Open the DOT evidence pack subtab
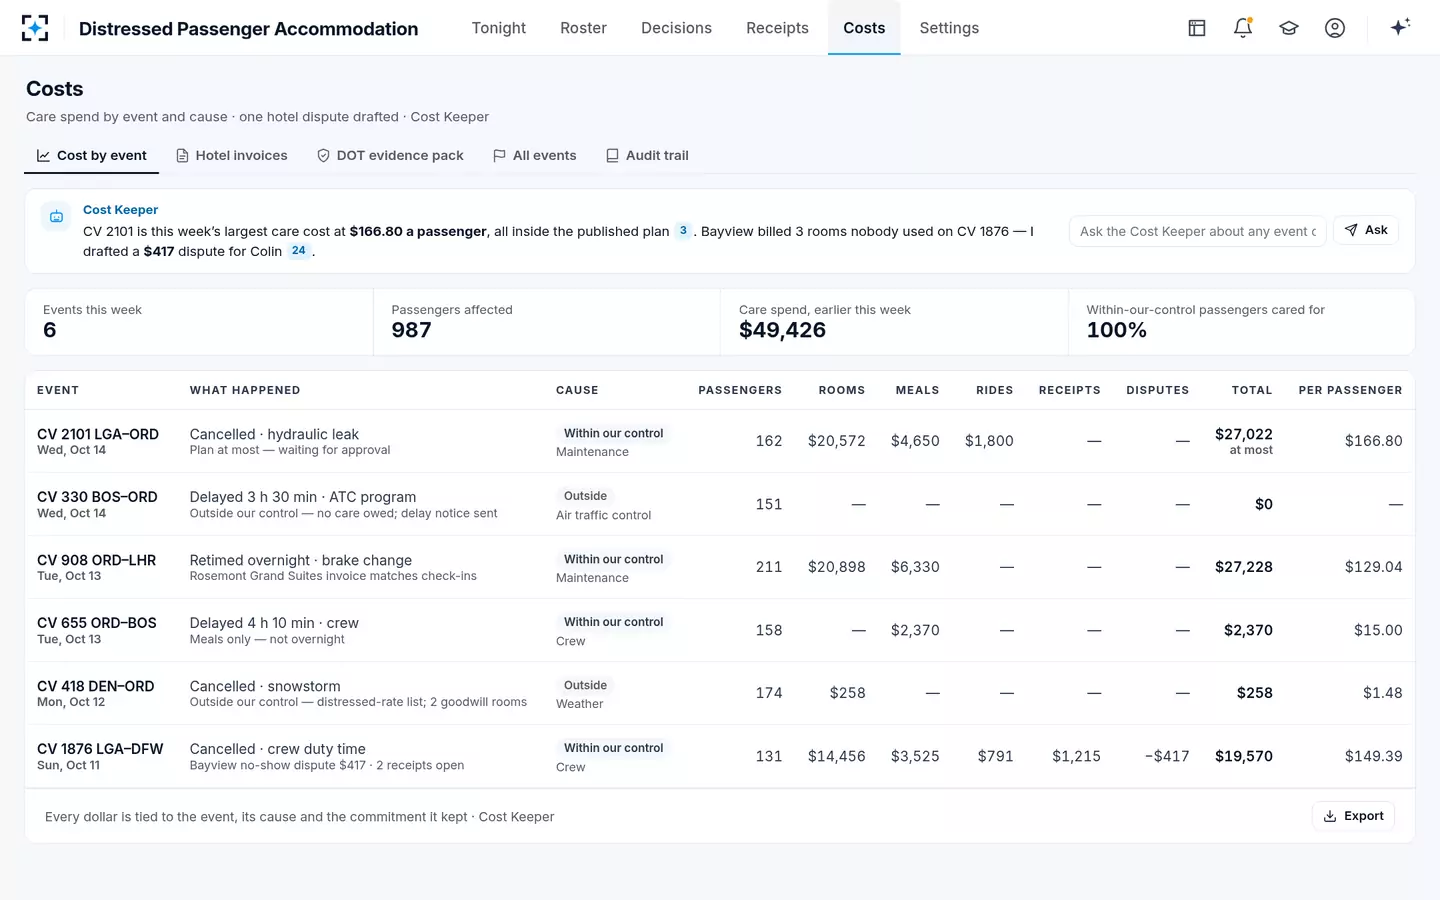The width and height of the screenshot is (1440, 900). (390, 155)
